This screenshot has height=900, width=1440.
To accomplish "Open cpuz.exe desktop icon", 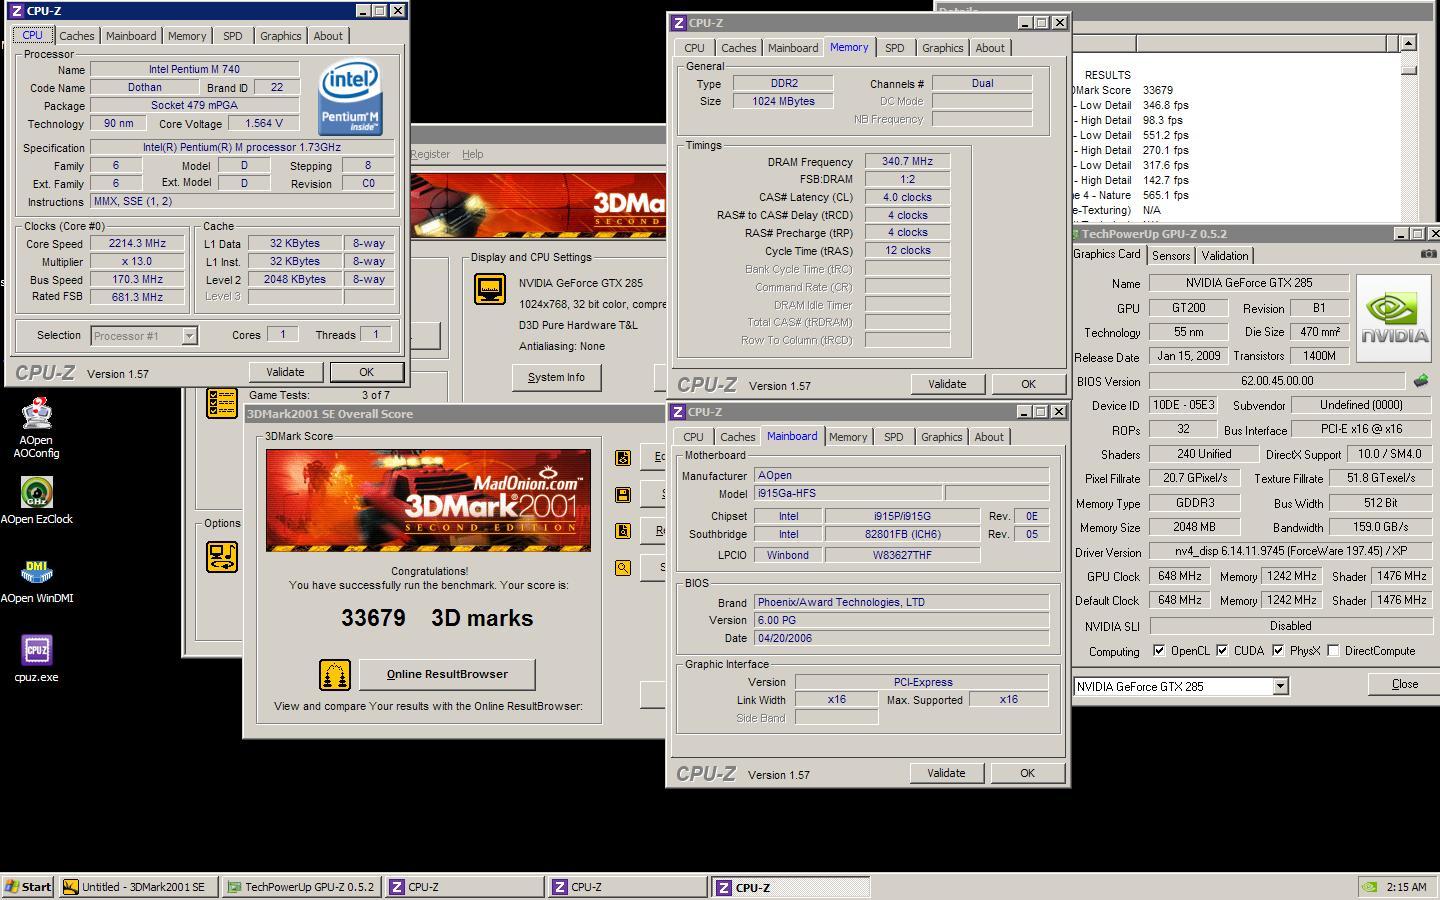I will [x=36, y=659].
